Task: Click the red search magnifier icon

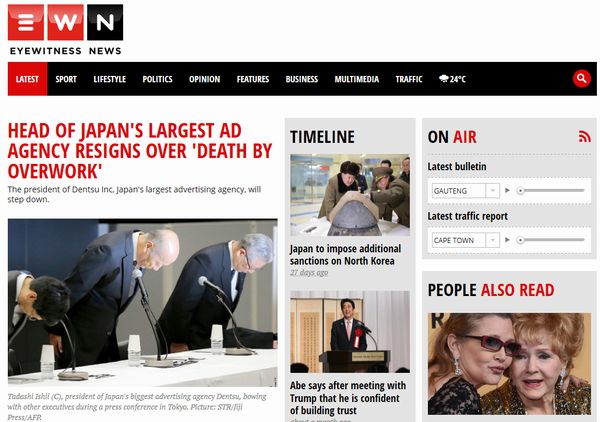Action: pyautogui.click(x=582, y=78)
